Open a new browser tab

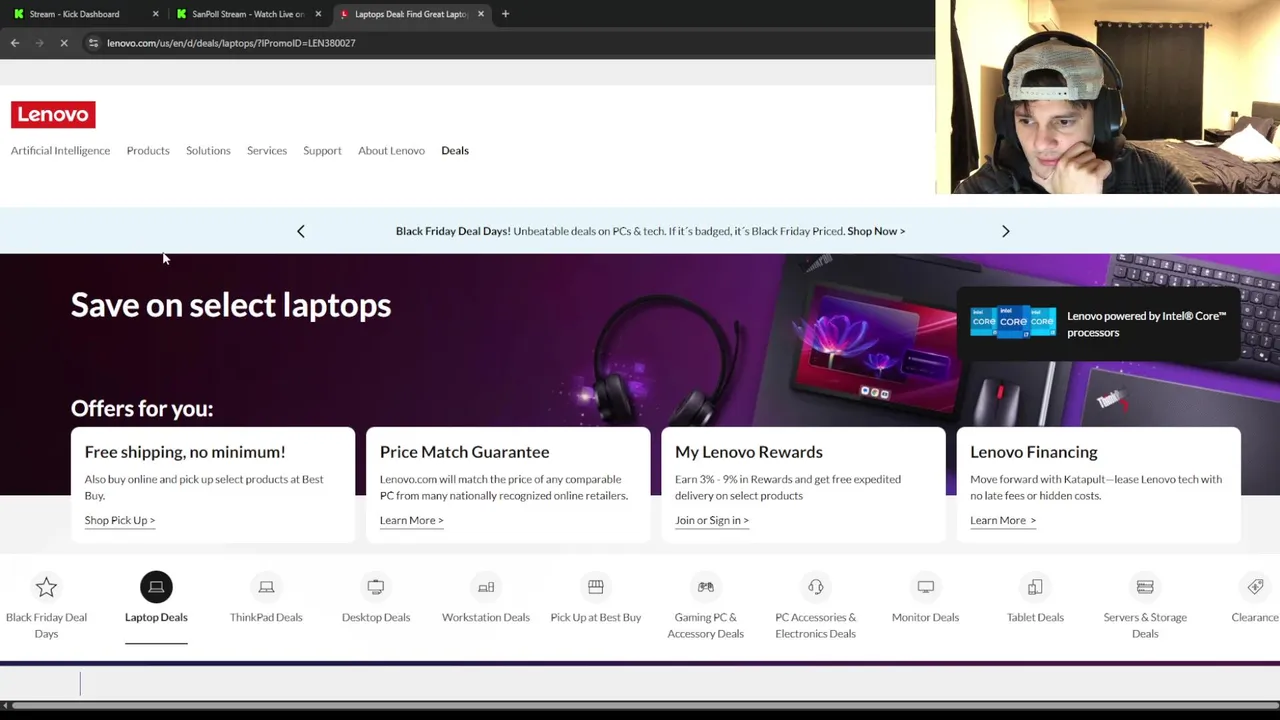click(x=505, y=14)
